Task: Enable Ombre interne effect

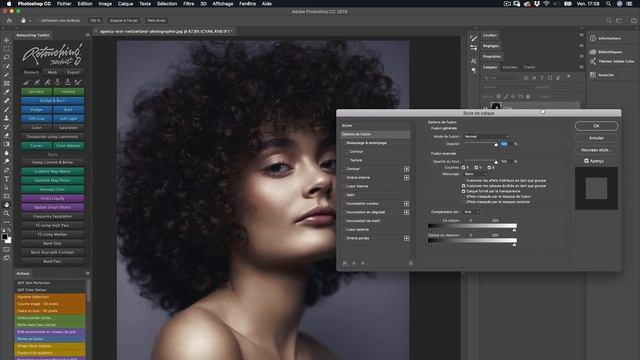Action: [344, 178]
